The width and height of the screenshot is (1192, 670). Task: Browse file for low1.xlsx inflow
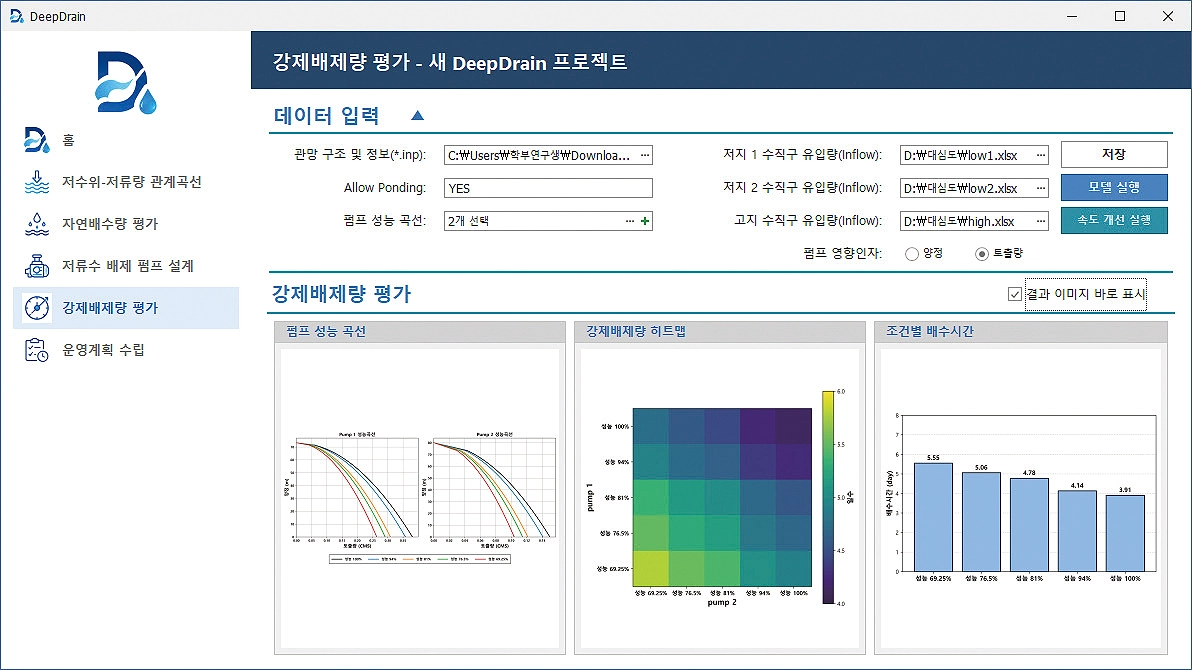click(x=1041, y=155)
